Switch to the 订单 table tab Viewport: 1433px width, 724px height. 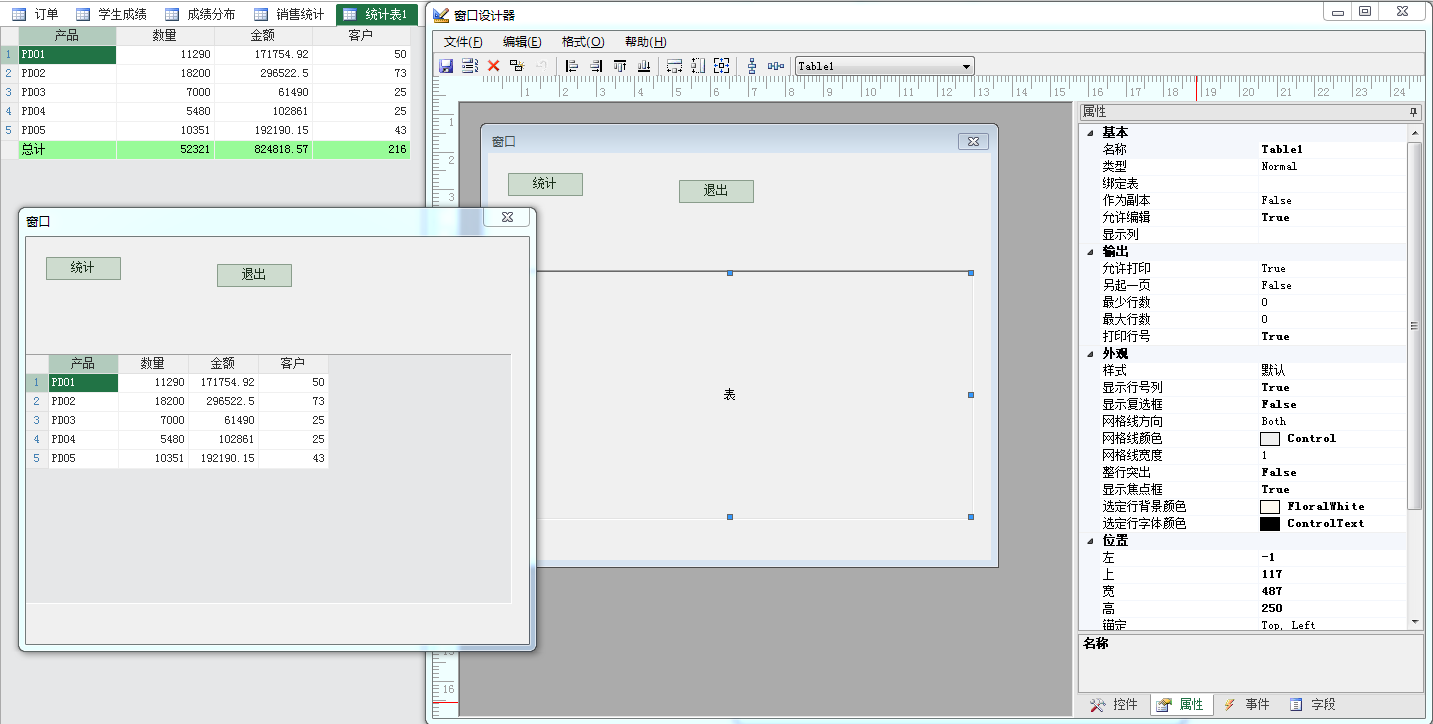[x=35, y=14]
